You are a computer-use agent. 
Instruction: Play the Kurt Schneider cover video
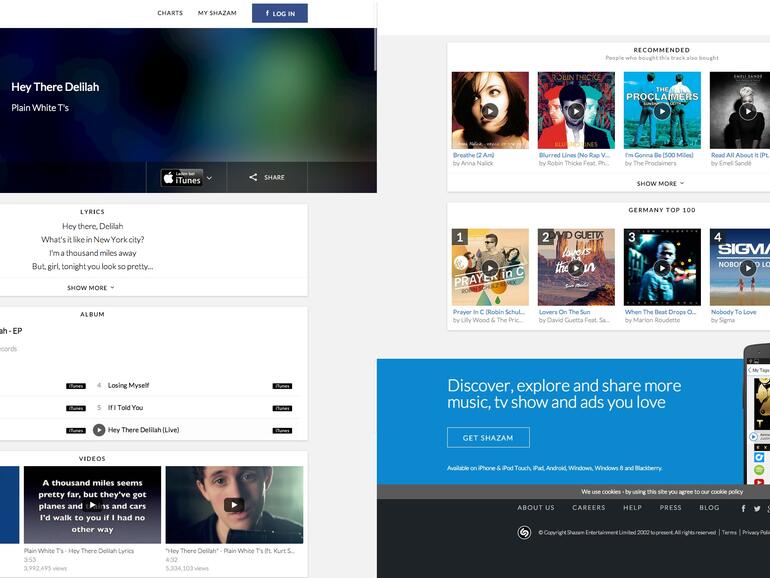coord(234,505)
